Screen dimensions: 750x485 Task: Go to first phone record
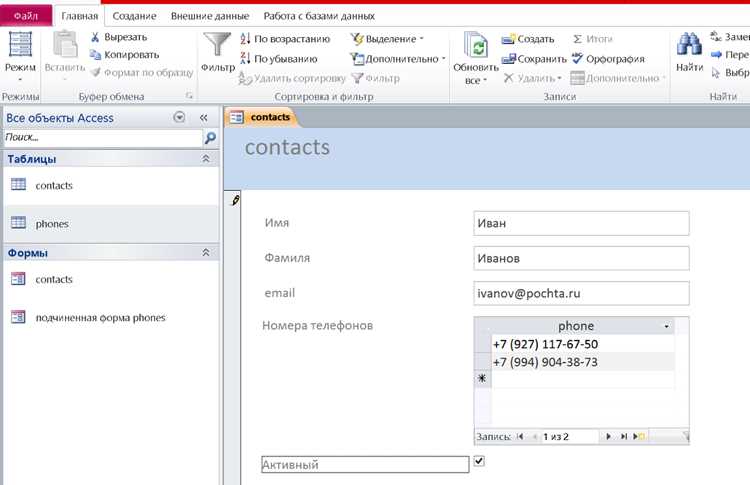pyautogui.click(x=520, y=436)
